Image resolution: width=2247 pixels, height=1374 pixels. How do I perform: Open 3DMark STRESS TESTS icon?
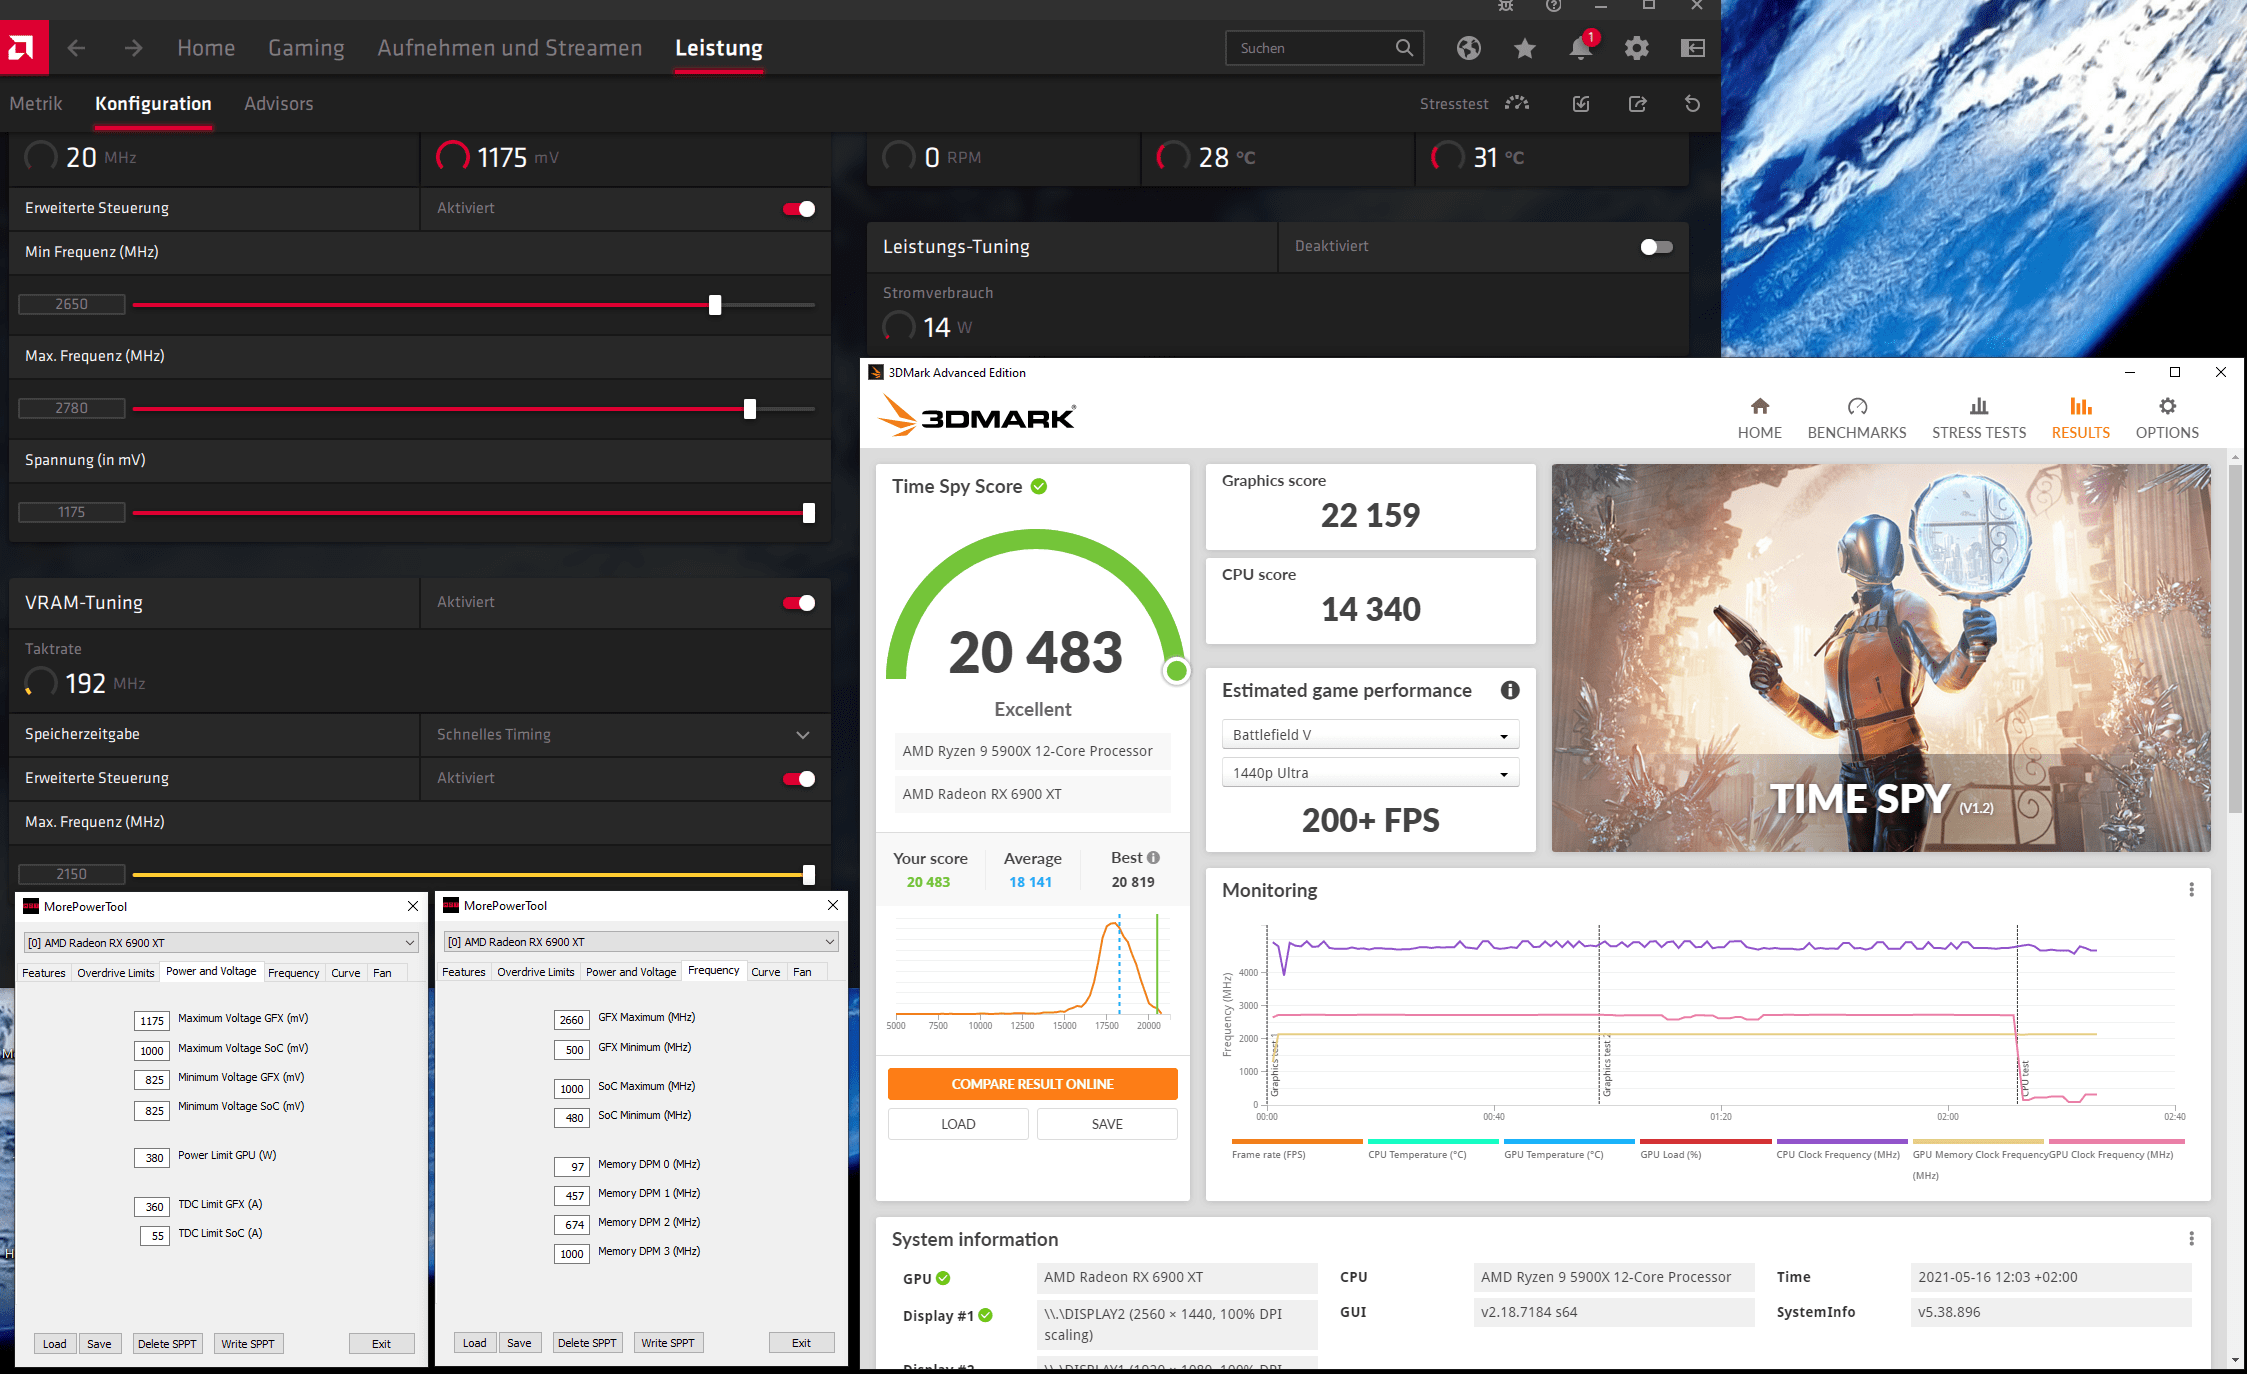pos(1978,406)
